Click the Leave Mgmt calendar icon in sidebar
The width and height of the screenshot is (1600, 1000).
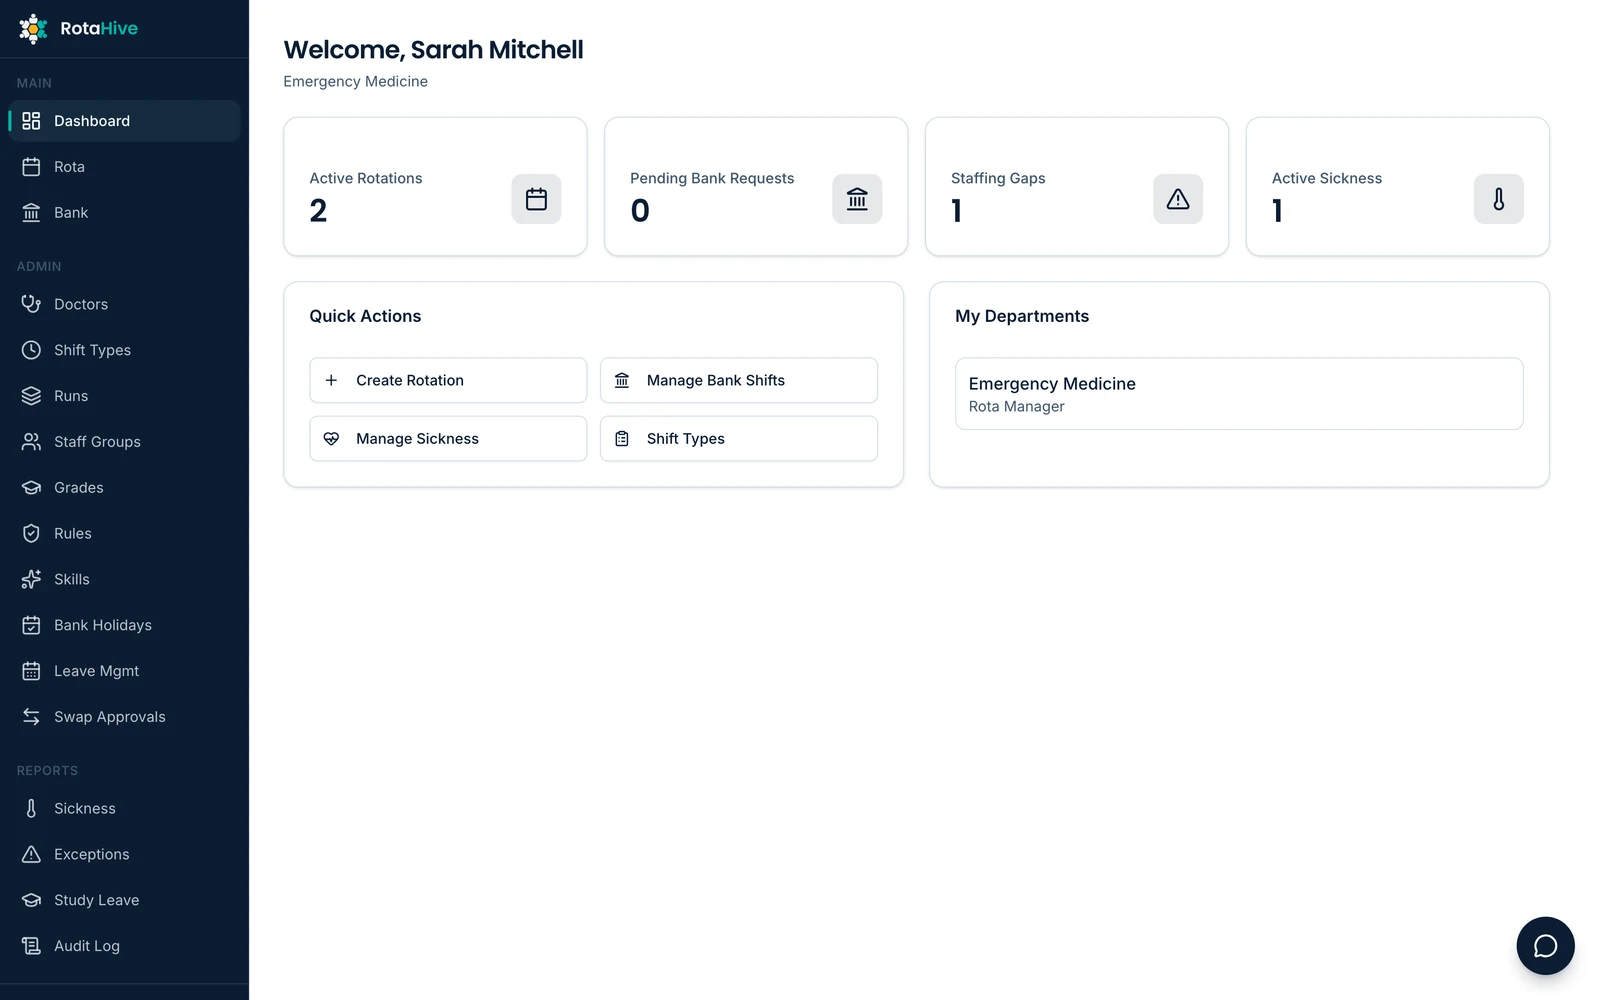[x=31, y=671]
